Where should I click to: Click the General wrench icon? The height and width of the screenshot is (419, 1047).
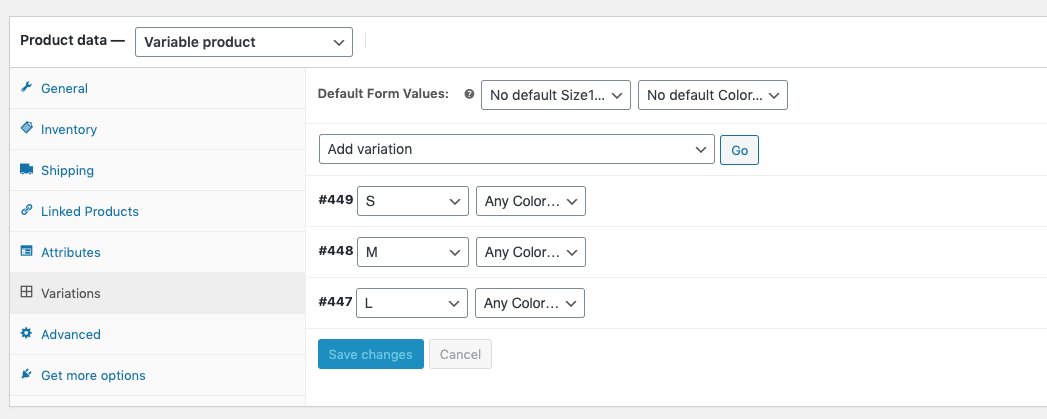click(x=27, y=88)
